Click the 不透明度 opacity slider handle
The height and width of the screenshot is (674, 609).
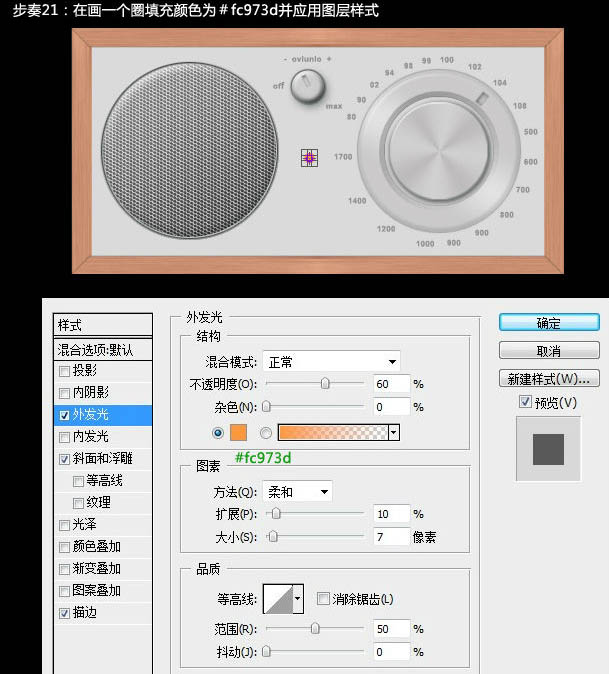(325, 383)
